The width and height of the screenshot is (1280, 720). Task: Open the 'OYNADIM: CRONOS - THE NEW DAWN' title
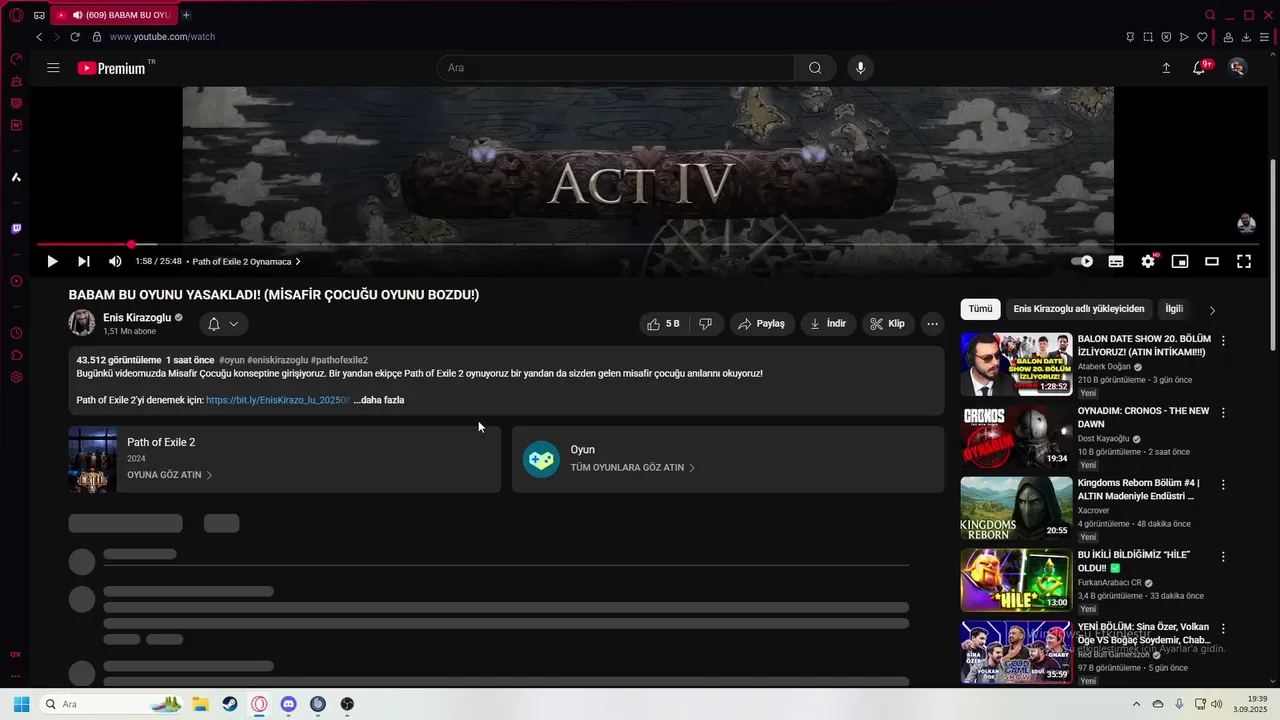click(x=1143, y=417)
